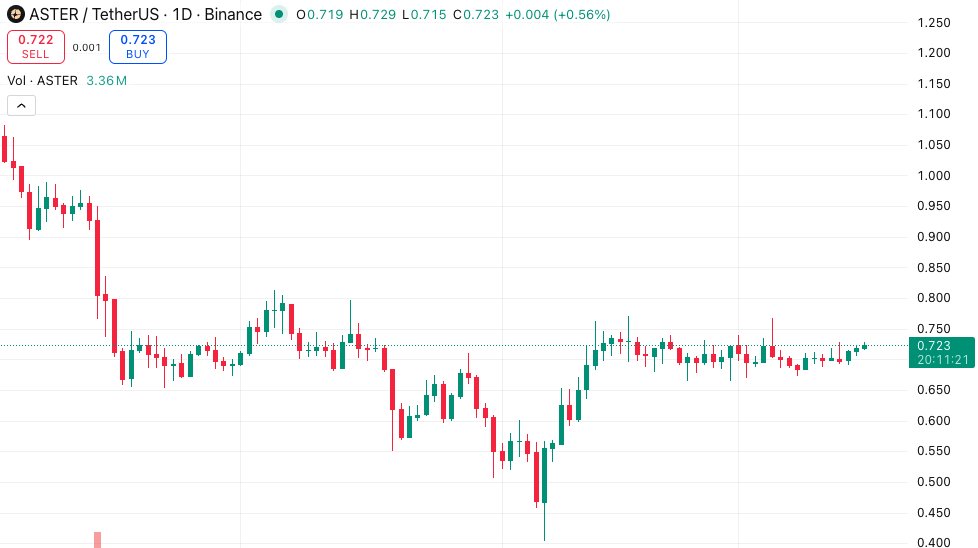The width and height of the screenshot is (978, 548).
Task: Open the ASTER / TetherUS symbol title
Action: click(92, 15)
